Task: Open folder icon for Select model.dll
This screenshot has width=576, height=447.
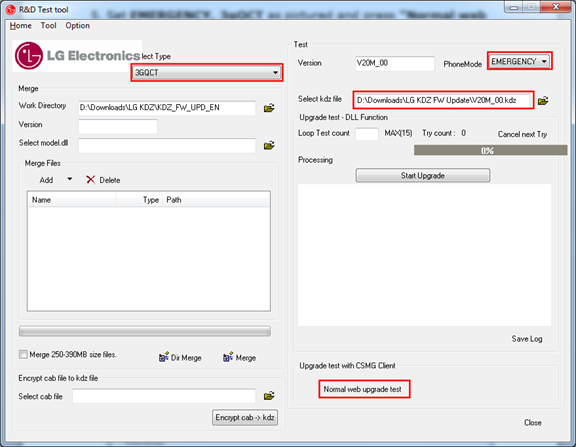Action: 269,145
